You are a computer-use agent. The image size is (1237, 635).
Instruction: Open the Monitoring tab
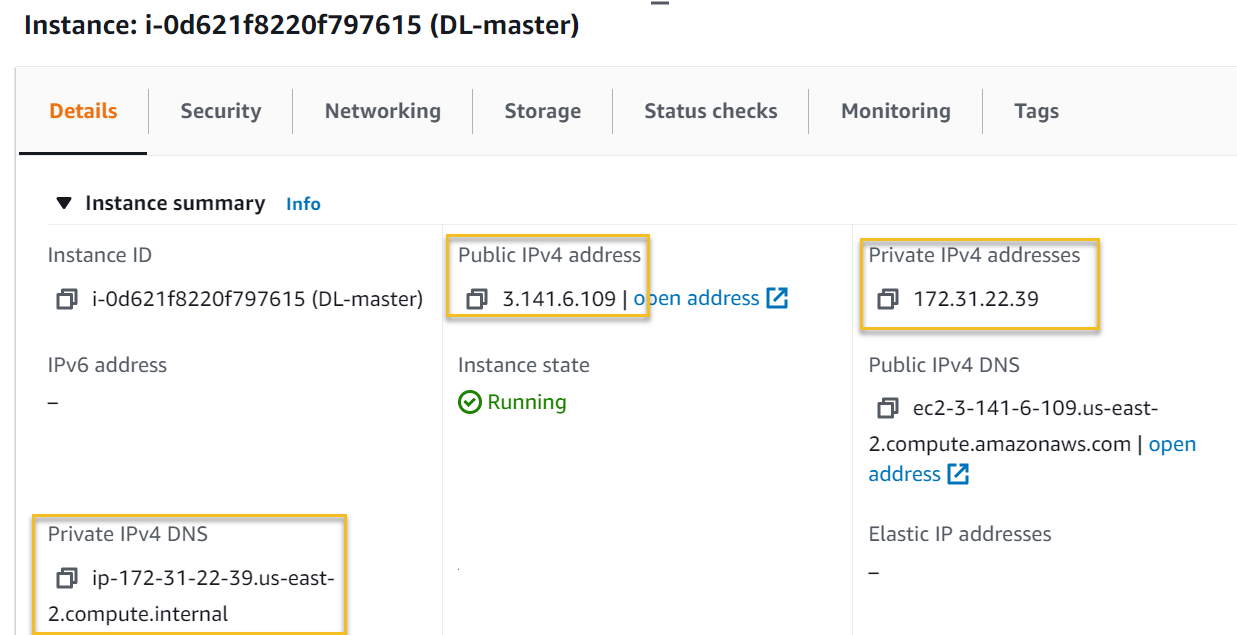[895, 111]
